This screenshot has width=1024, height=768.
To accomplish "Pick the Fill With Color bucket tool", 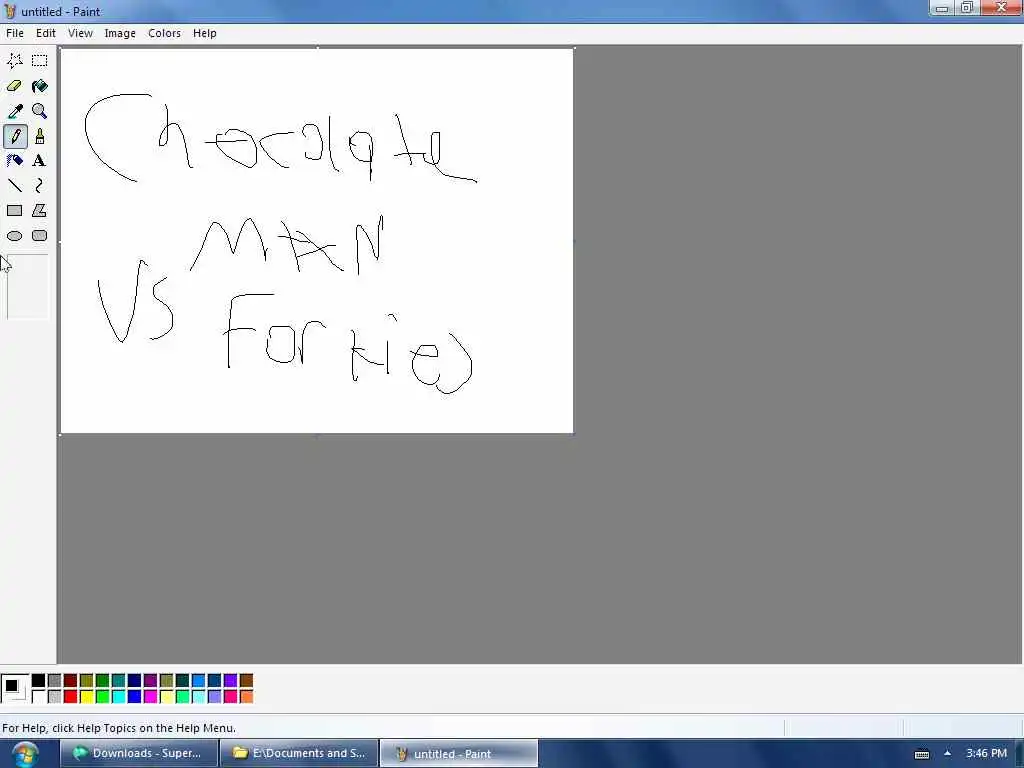I will pos(40,86).
